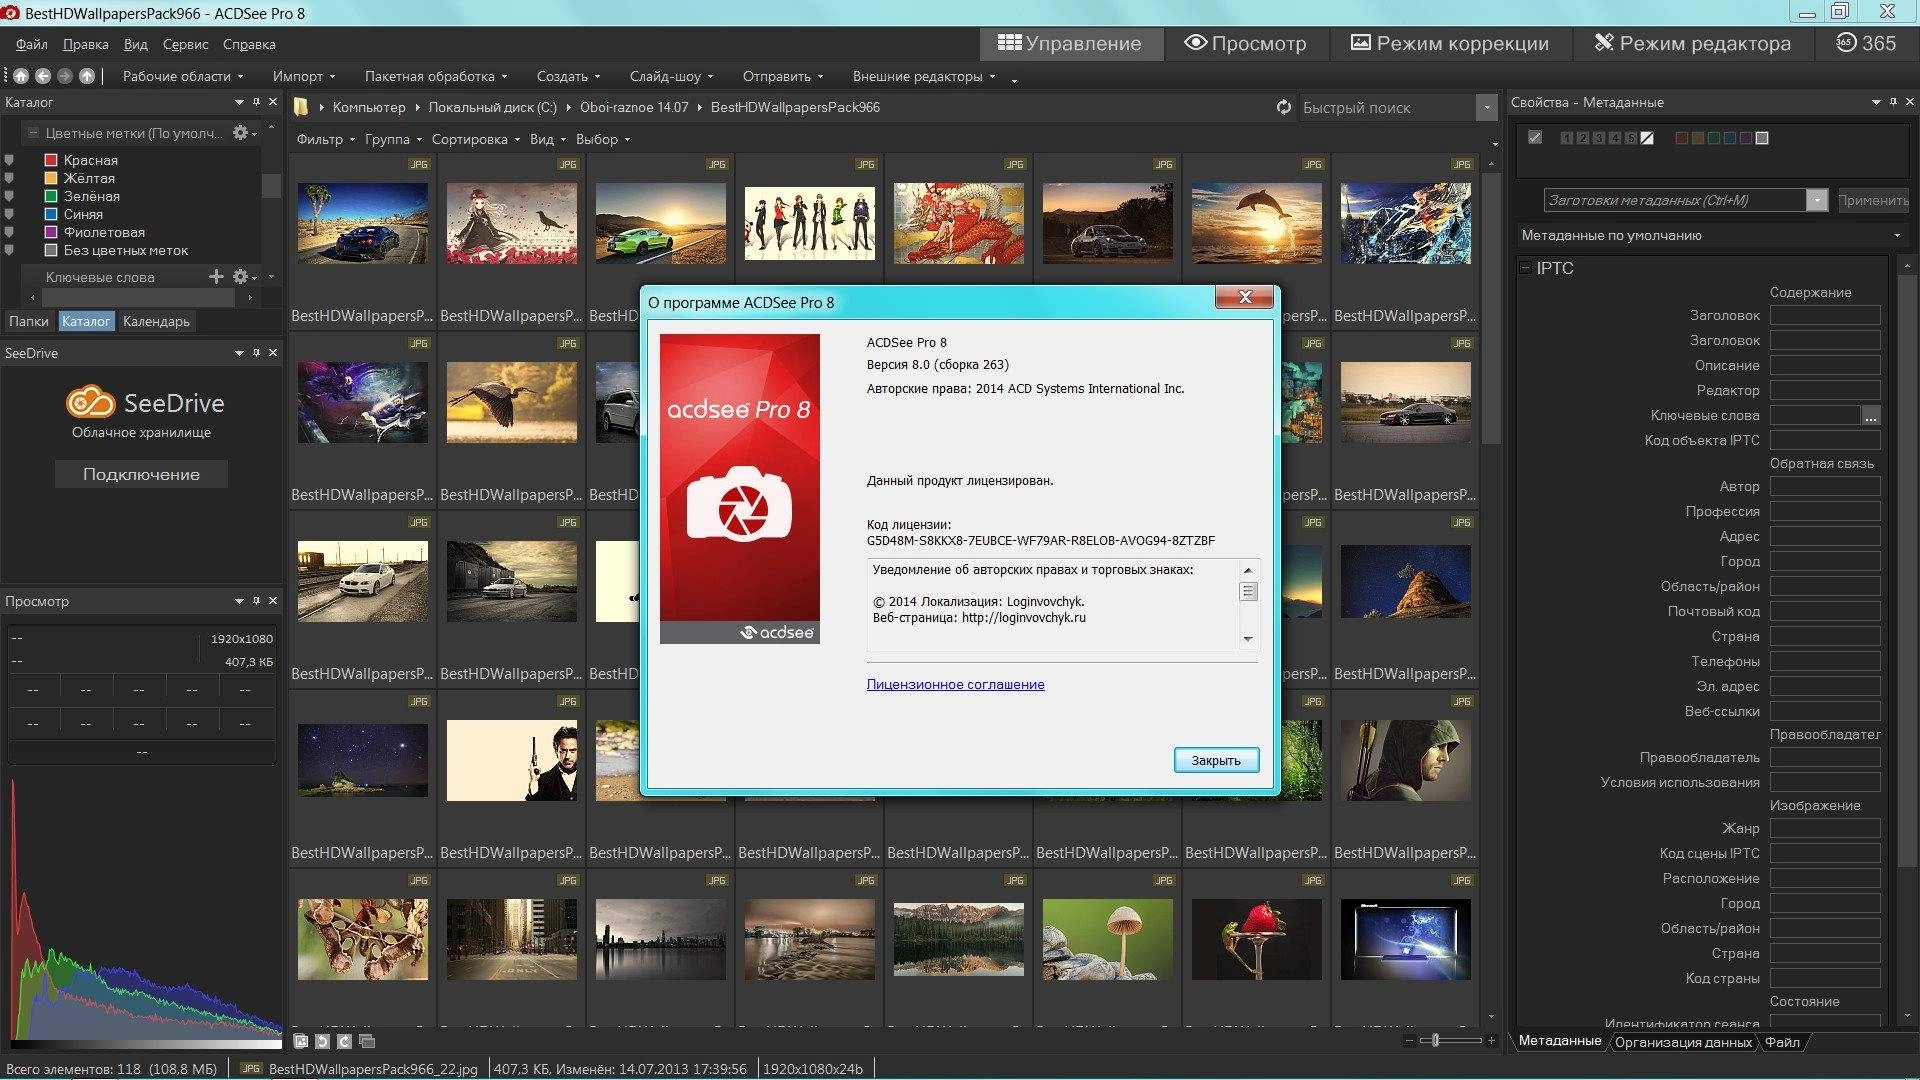Click SeeDrive Подключение button
This screenshot has height=1080, width=1920.
point(141,474)
